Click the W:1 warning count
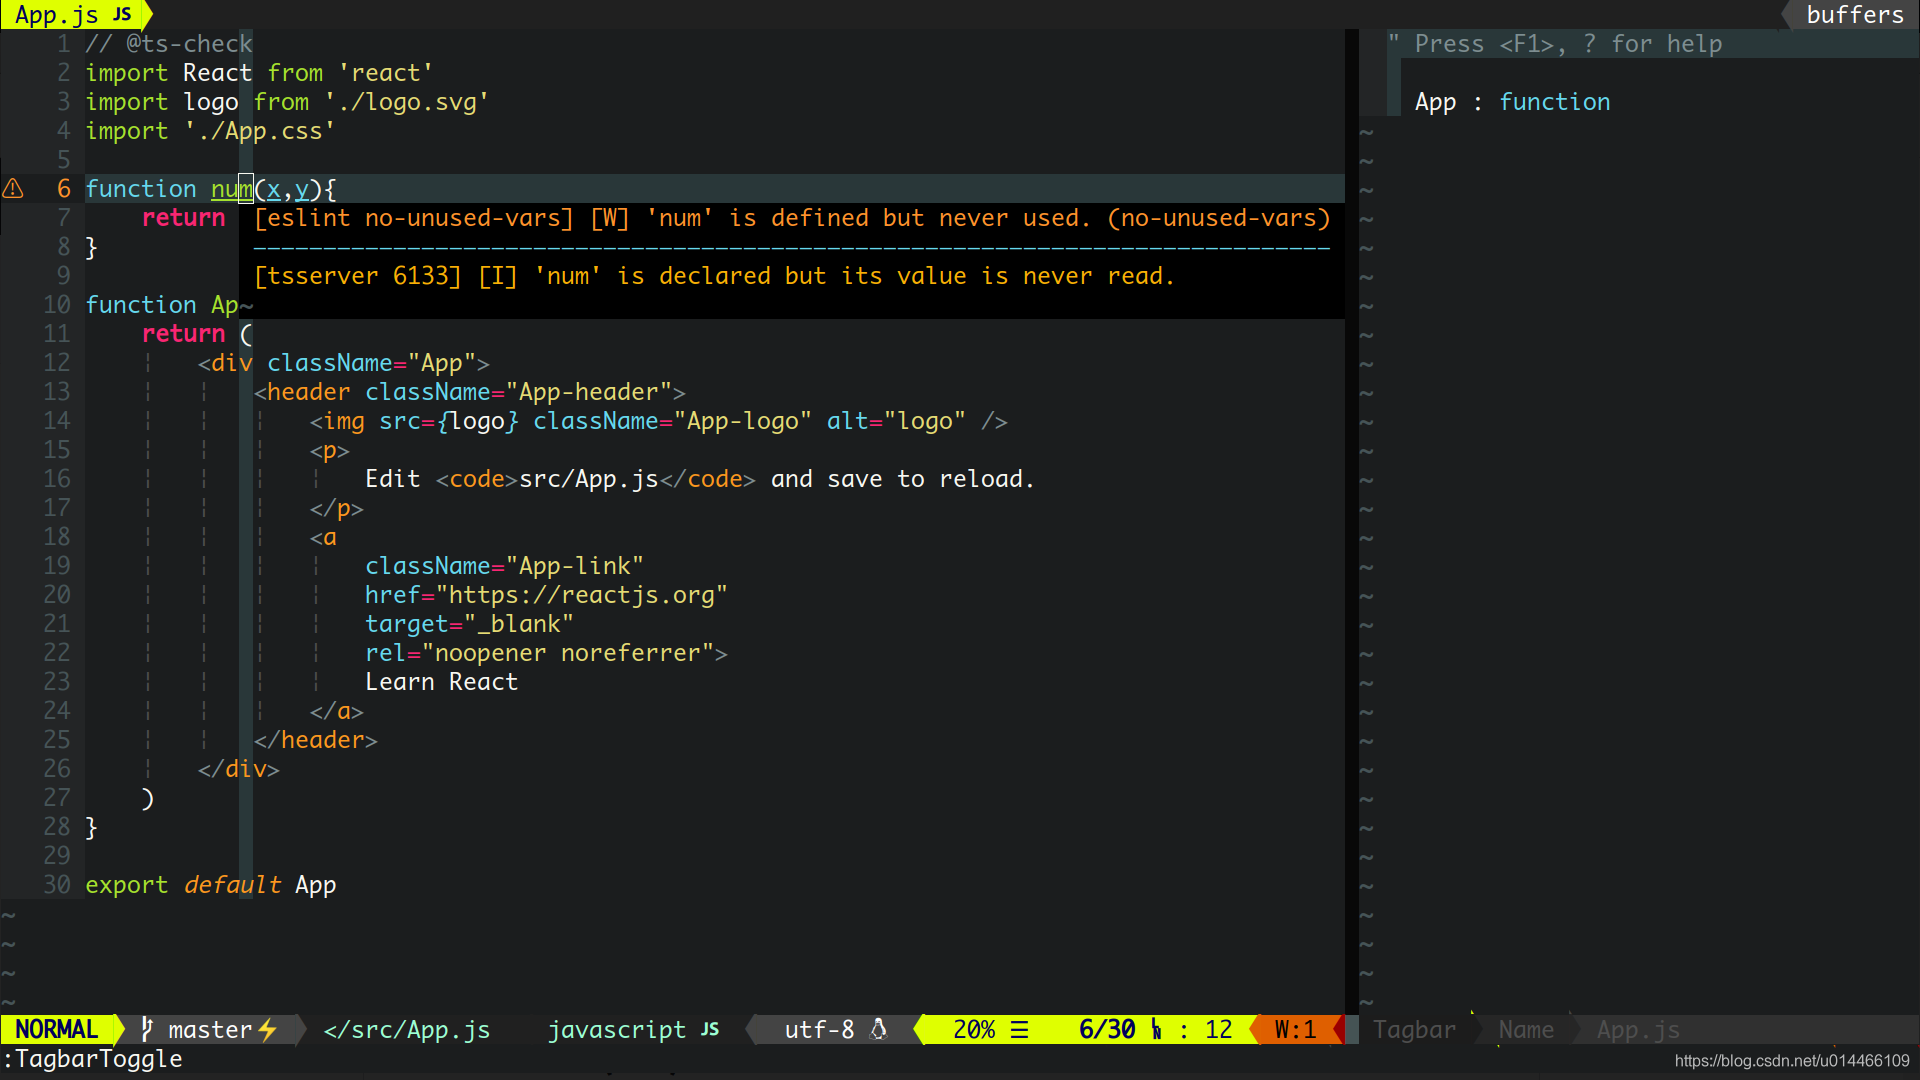 [1295, 1029]
